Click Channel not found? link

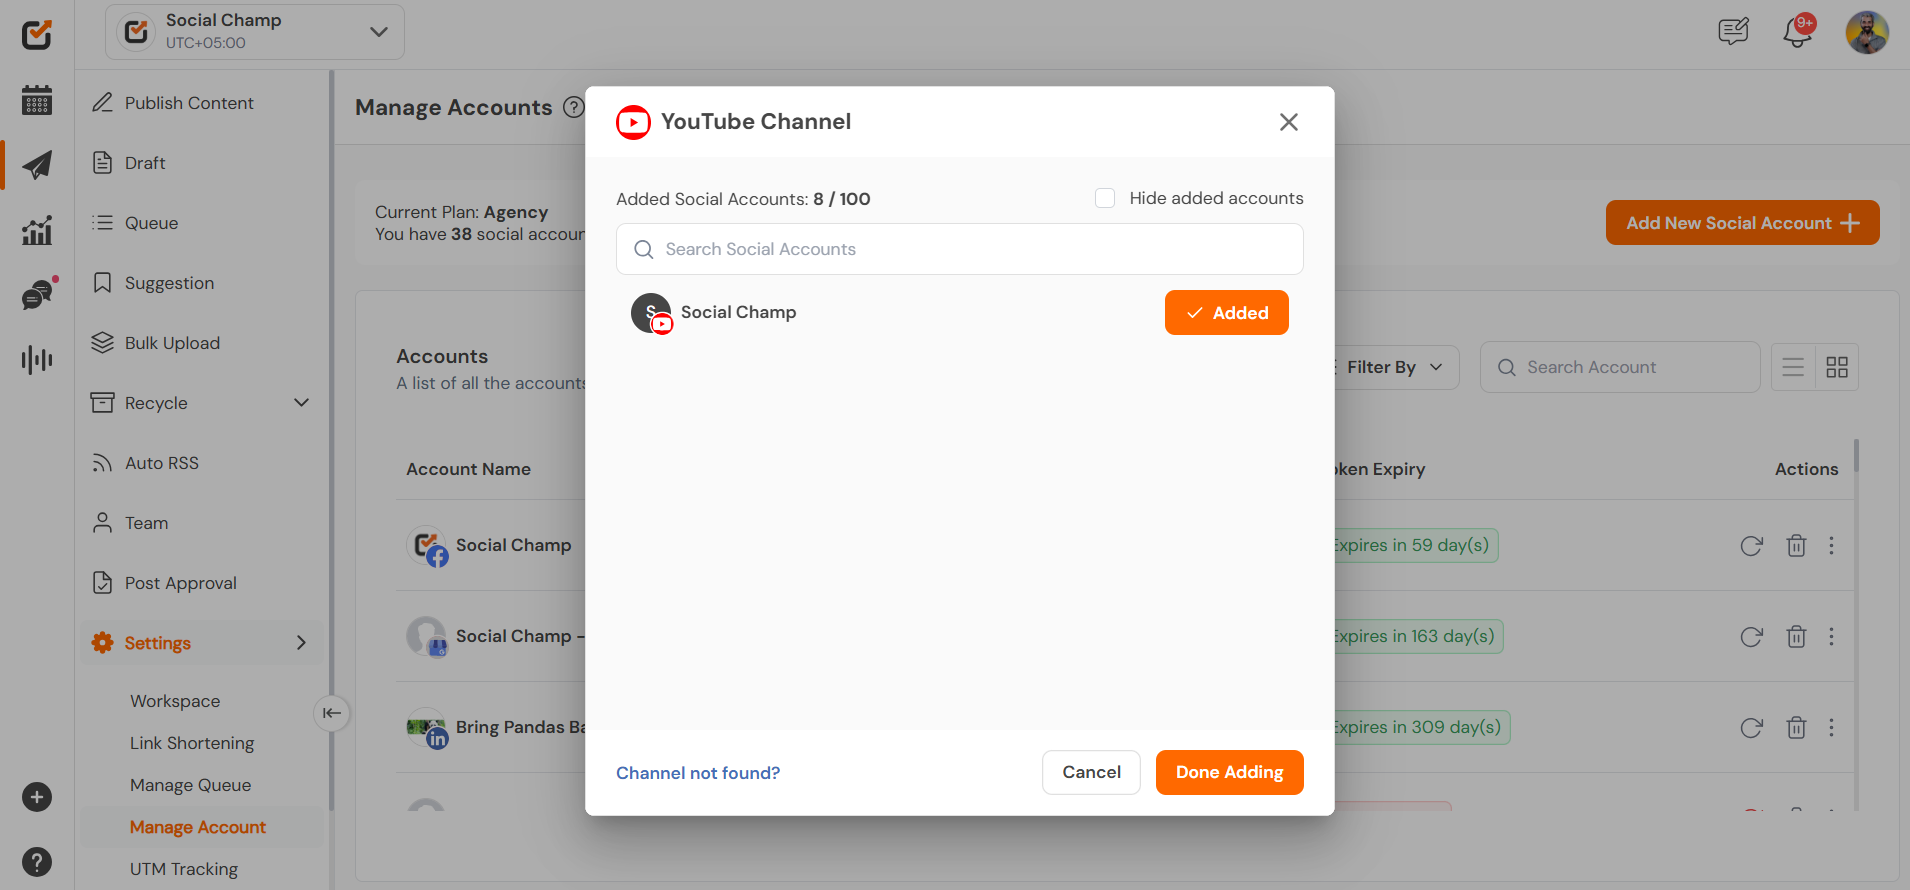pos(698,773)
